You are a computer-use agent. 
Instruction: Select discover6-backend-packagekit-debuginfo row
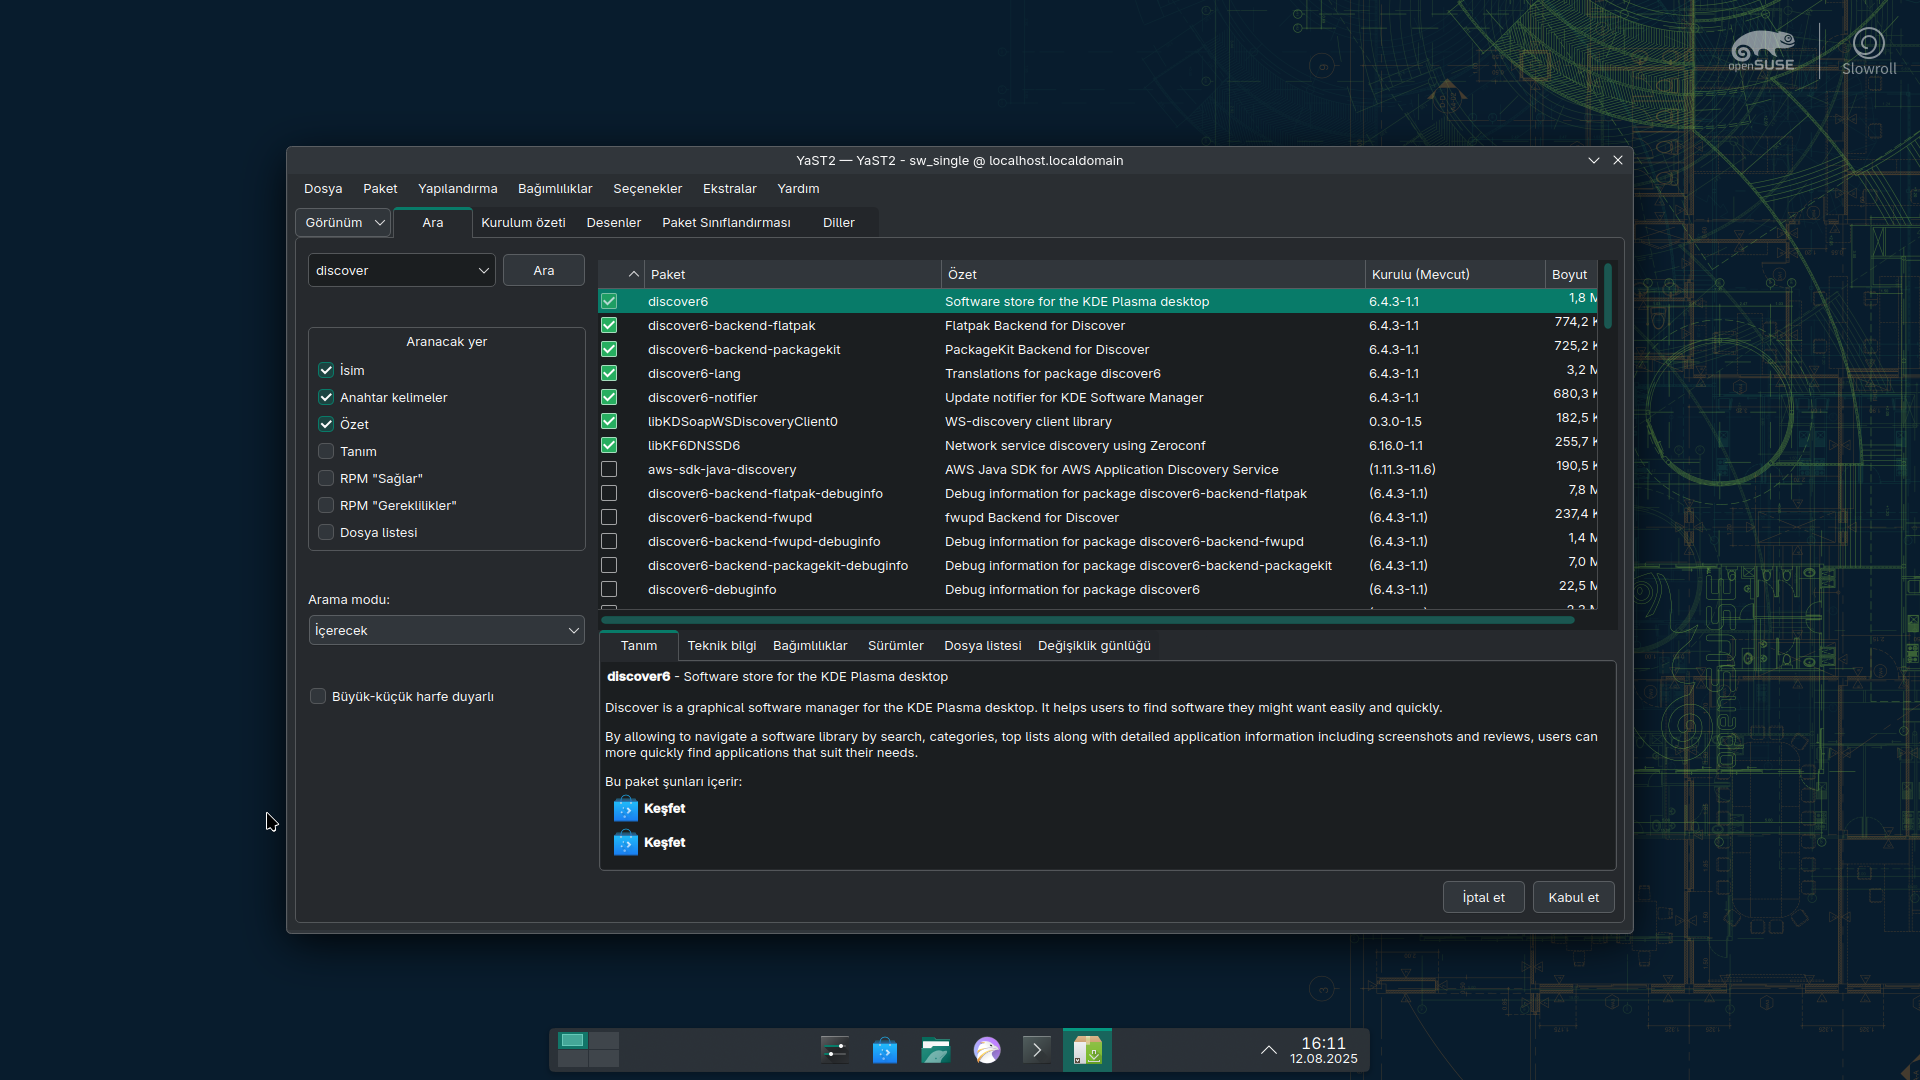(1097, 565)
